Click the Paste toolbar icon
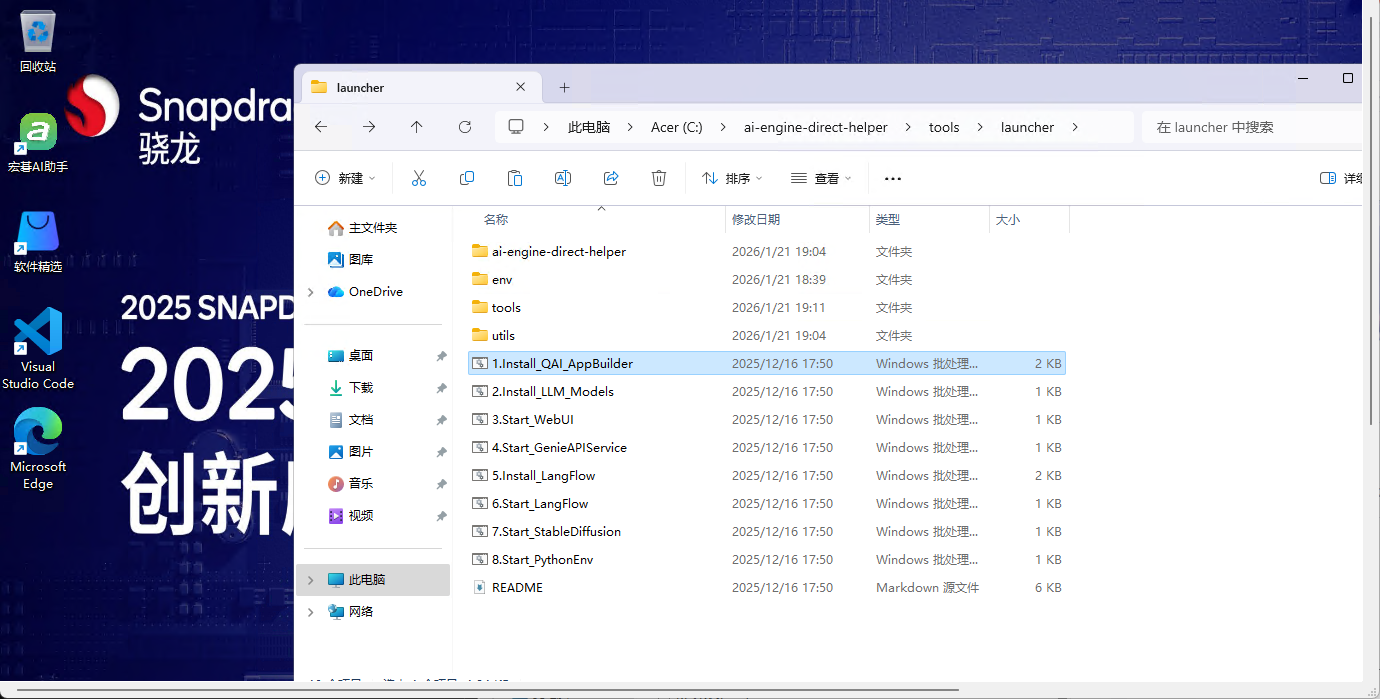Image resolution: width=1380 pixels, height=699 pixels. [515, 178]
